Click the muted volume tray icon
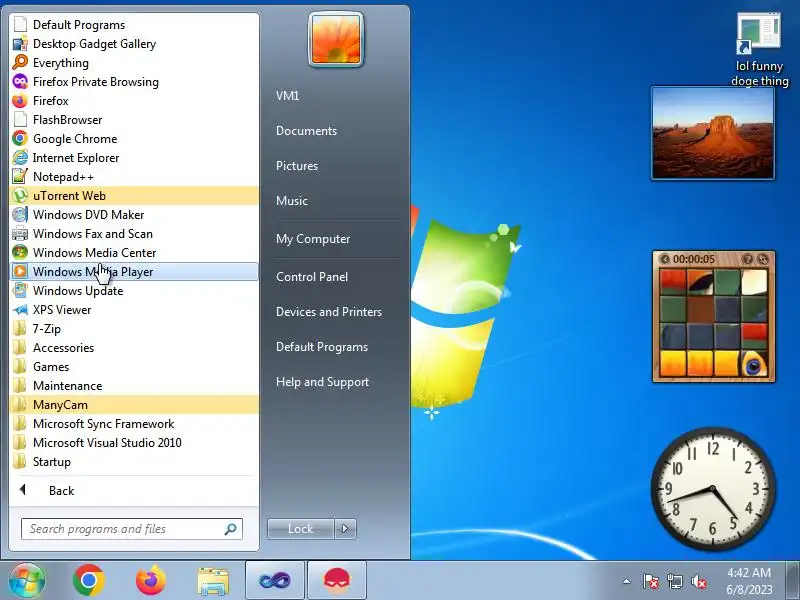 point(698,581)
